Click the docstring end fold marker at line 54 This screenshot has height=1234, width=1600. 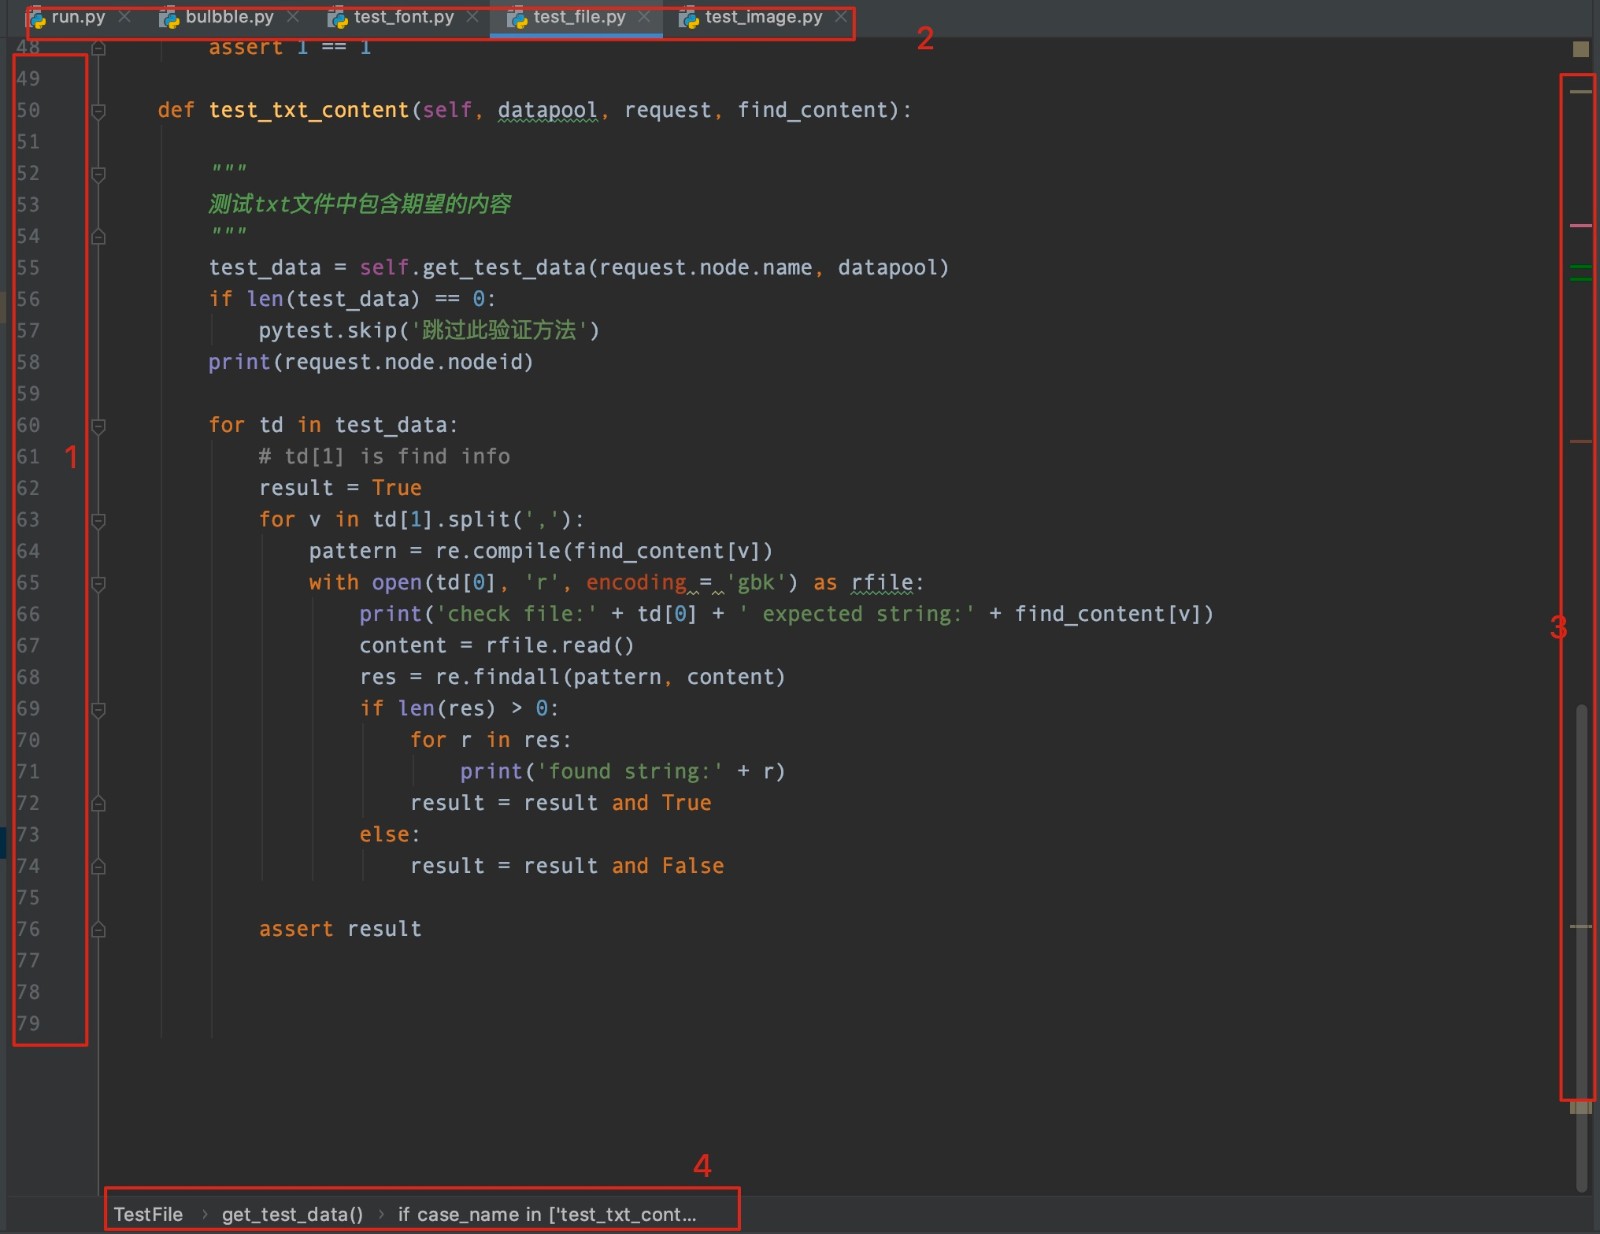98,237
